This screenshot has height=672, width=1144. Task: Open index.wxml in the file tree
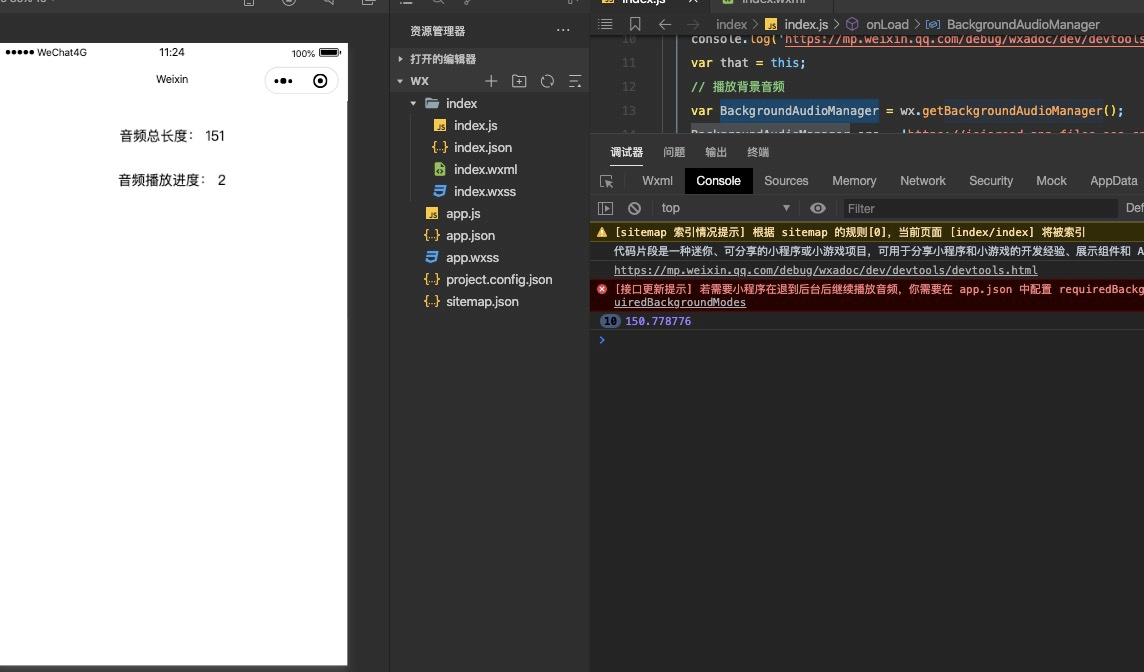click(485, 169)
